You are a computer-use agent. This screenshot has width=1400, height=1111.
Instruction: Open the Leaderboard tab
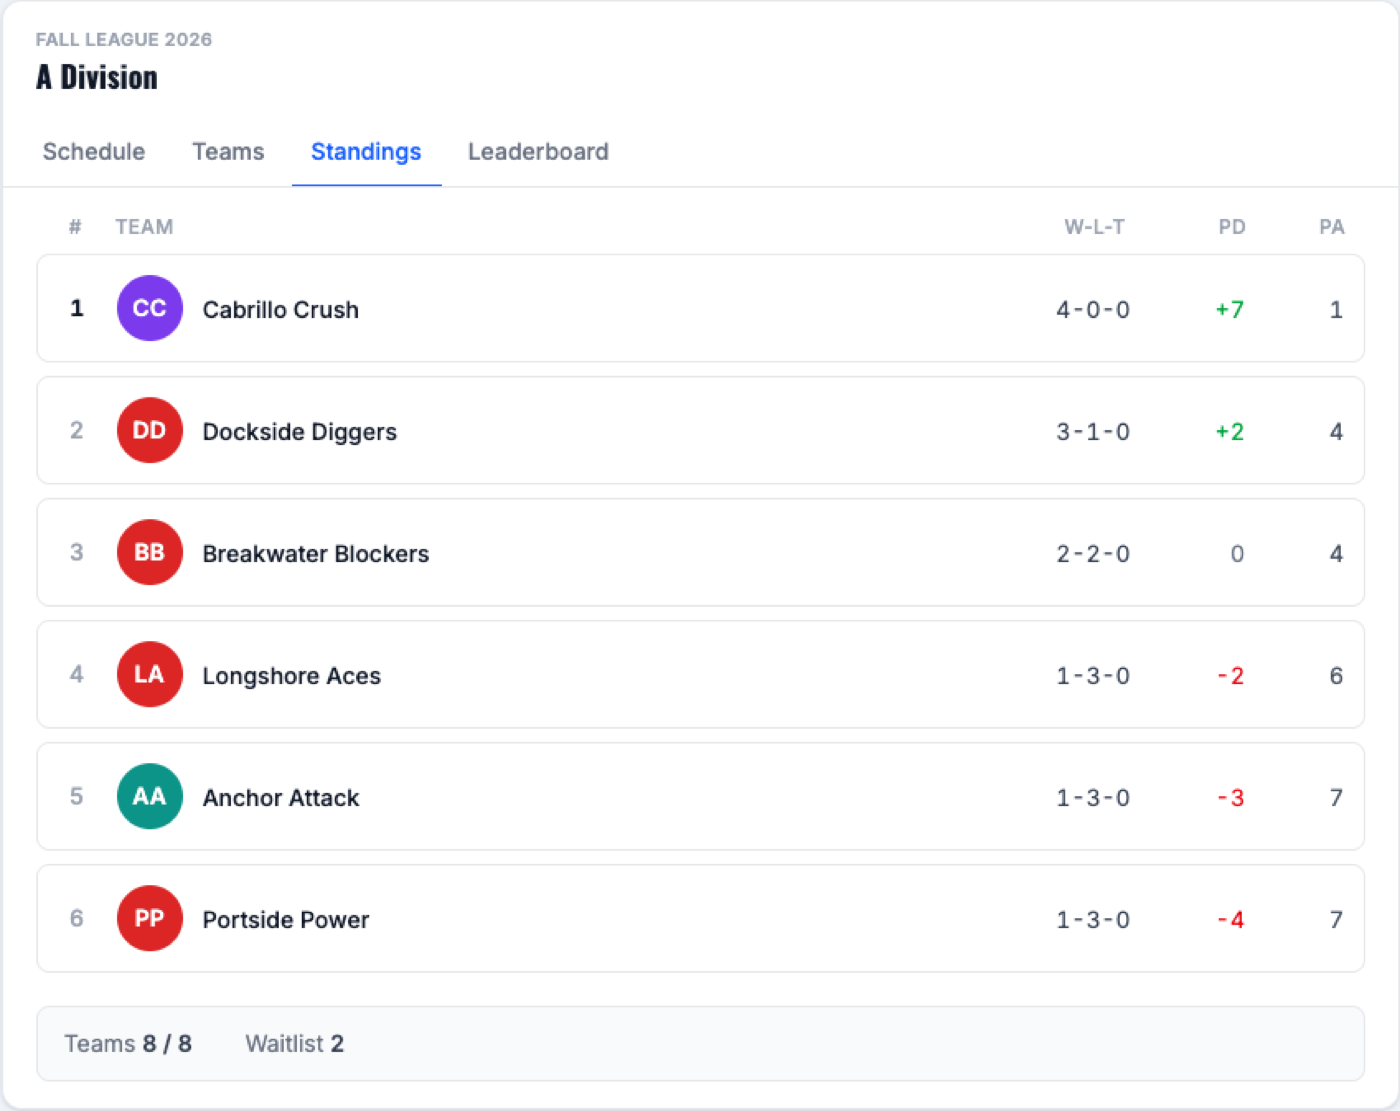[x=538, y=152]
